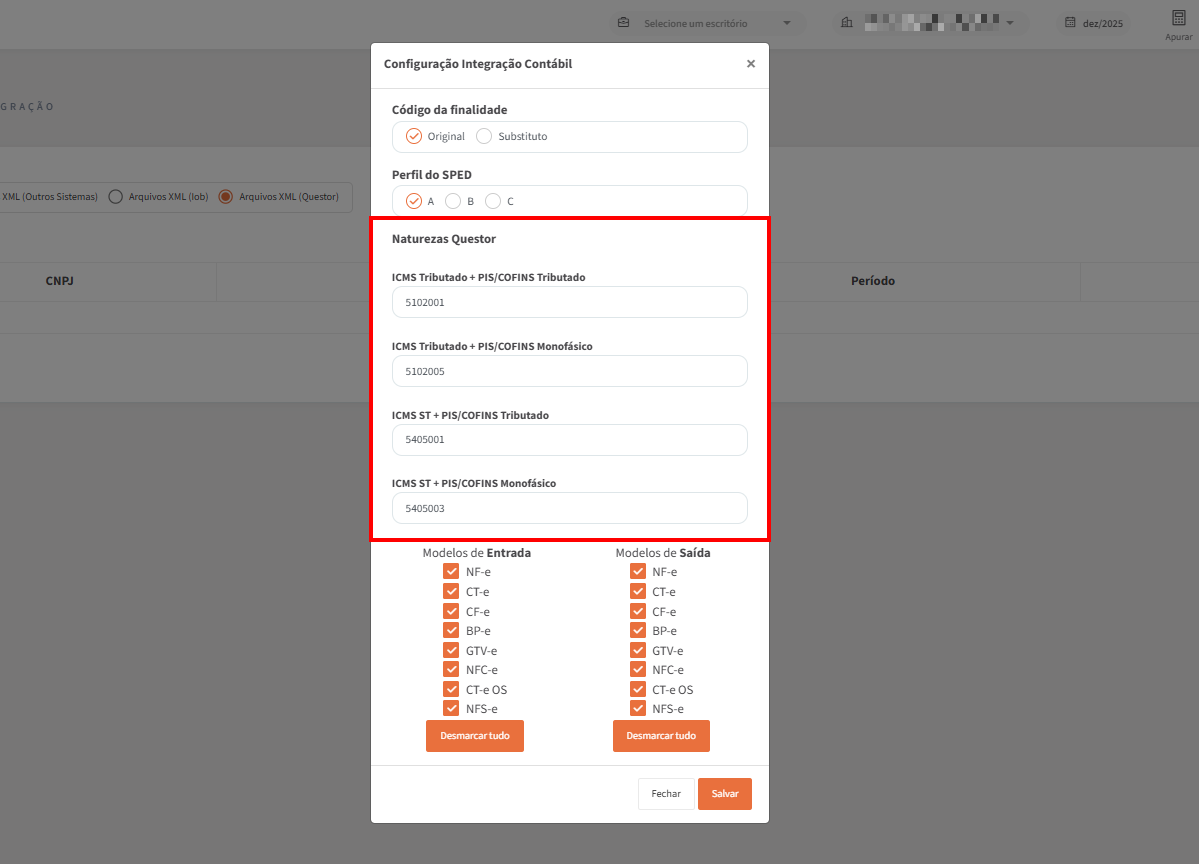Expand the company selector dropdown arrow

pyautogui.click(x=1010, y=23)
